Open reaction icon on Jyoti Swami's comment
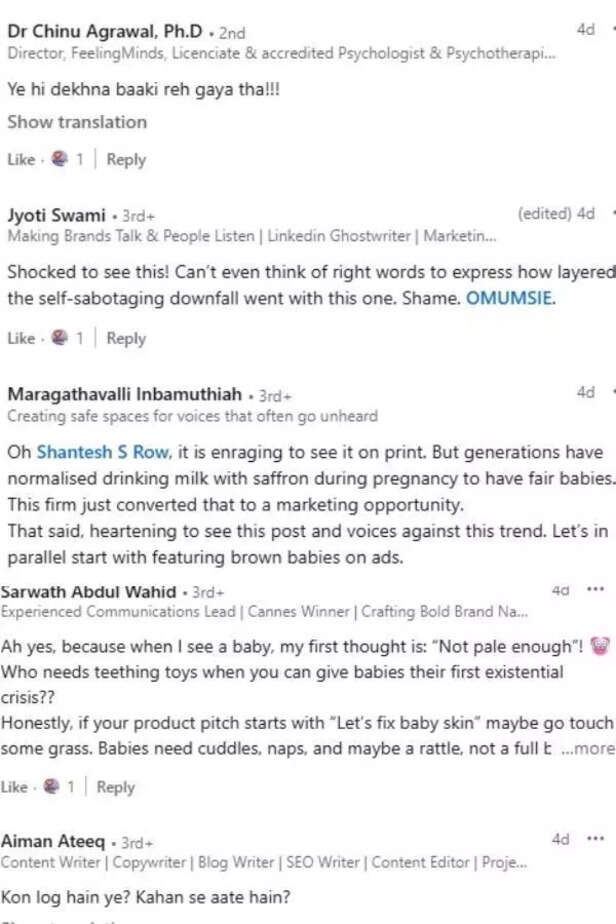 pyautogui.click(x=59, y=338)
